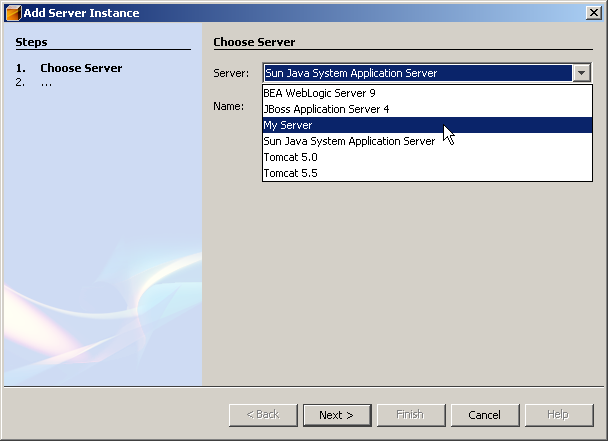
Task: Choose Tomcat 5.0 from the server list
Action: (x=290, y=157)
